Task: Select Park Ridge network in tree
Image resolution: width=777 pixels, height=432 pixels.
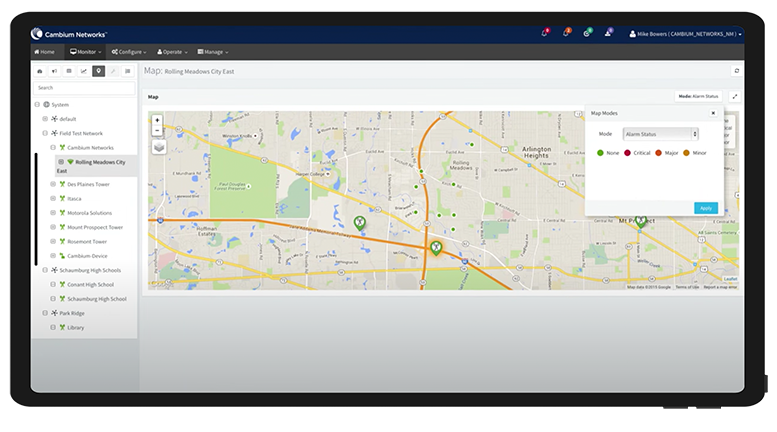Action: click(72, 313)
